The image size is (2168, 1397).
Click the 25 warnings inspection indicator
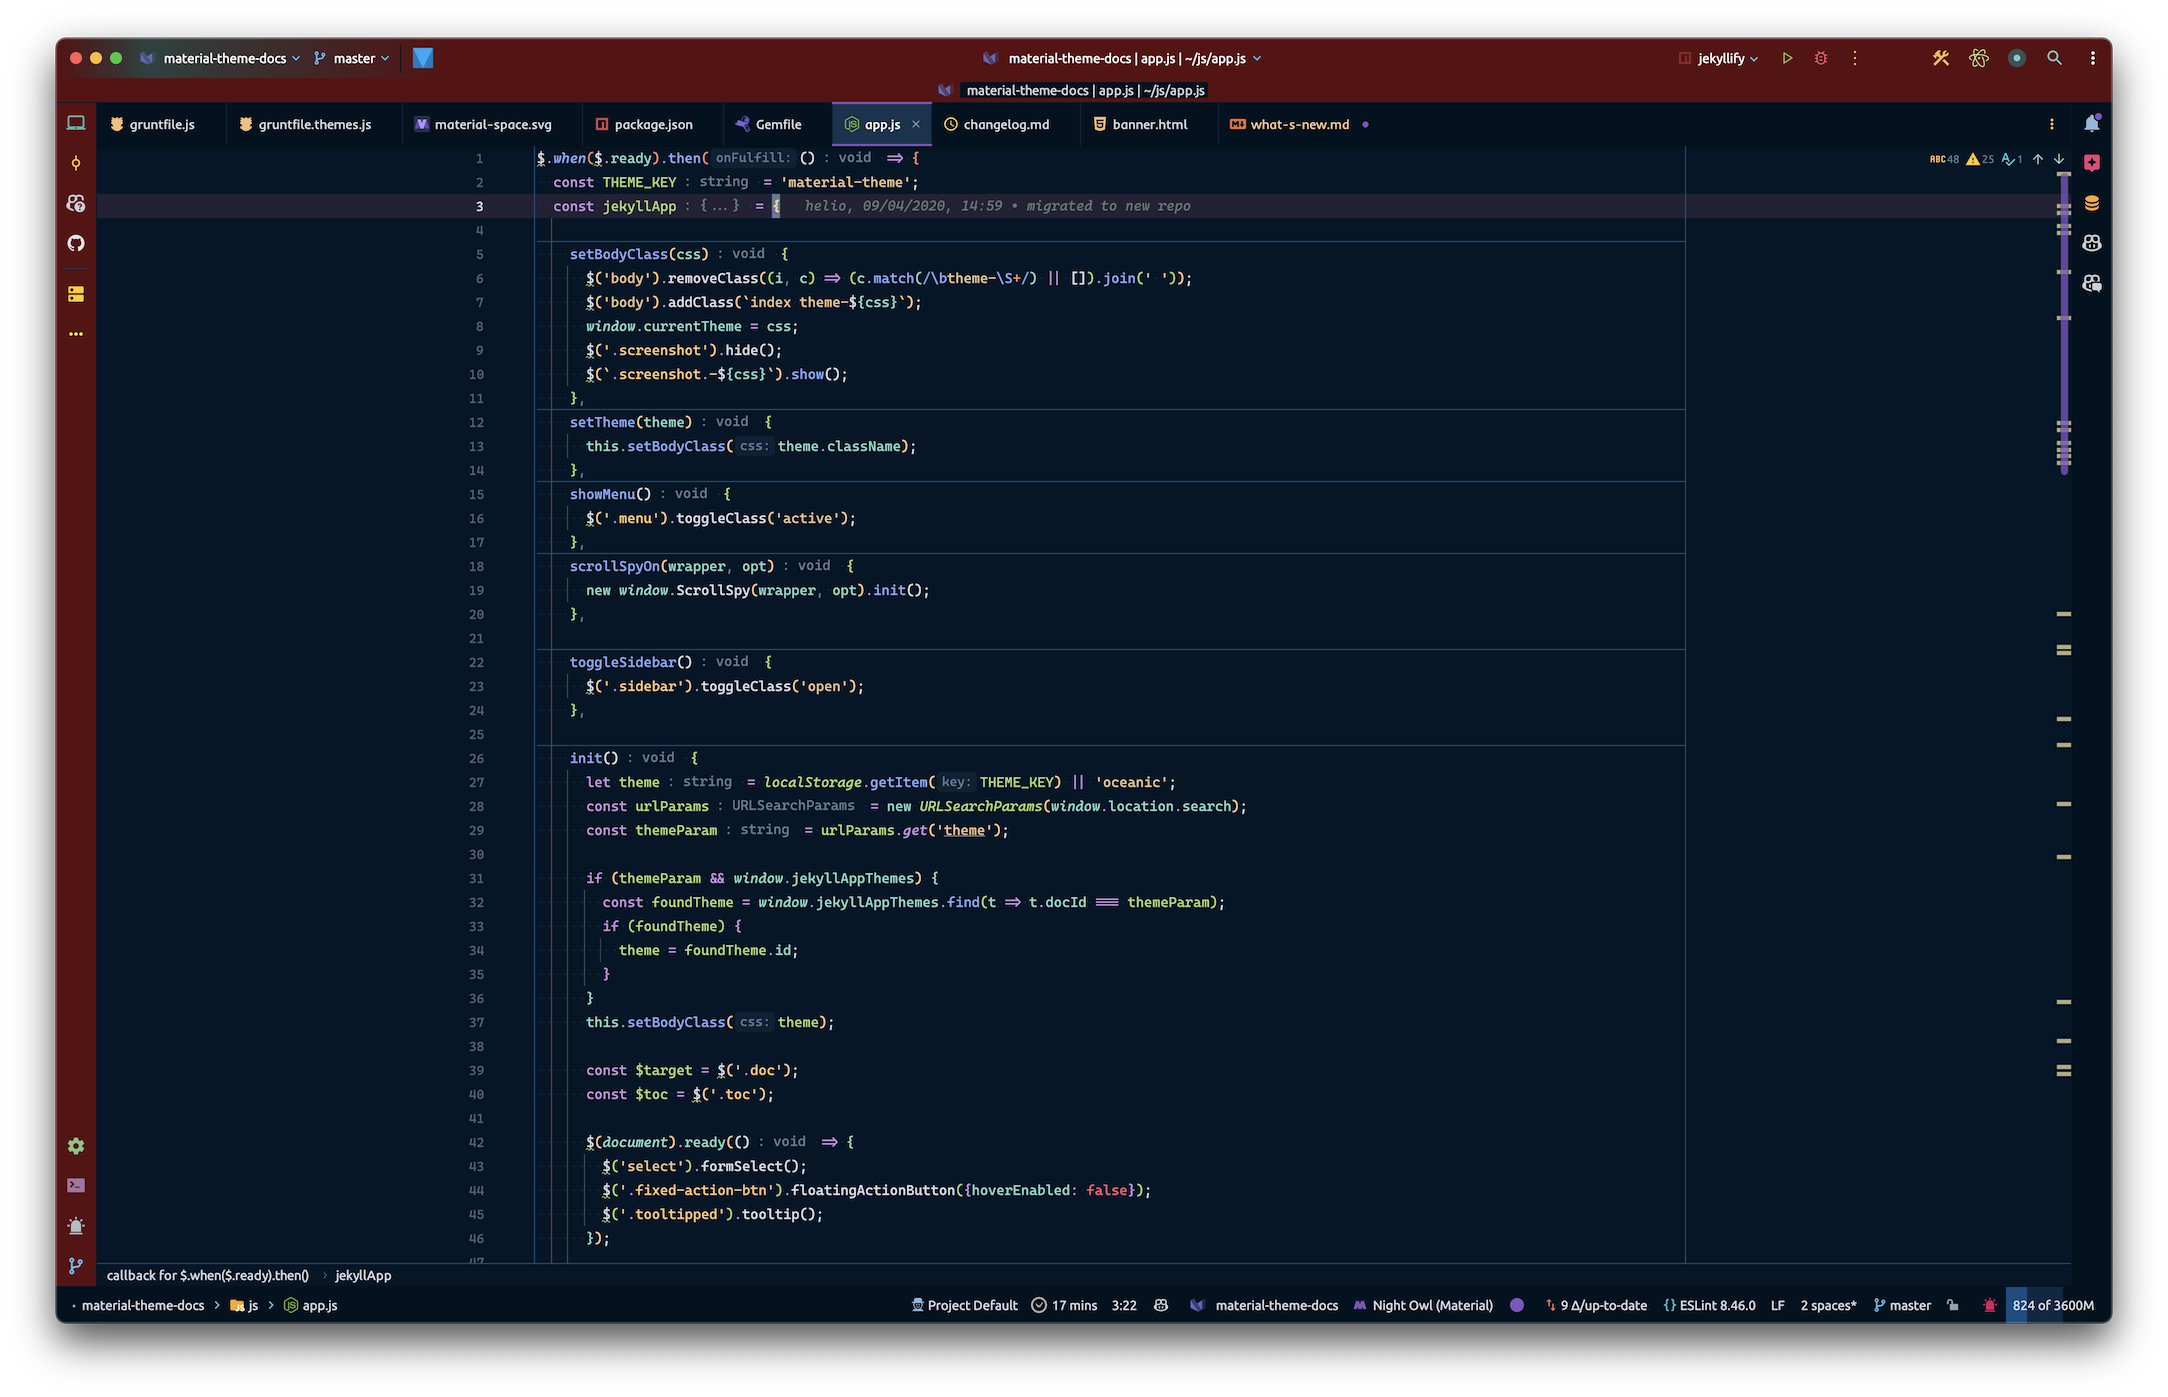(x=1979, y=158)
